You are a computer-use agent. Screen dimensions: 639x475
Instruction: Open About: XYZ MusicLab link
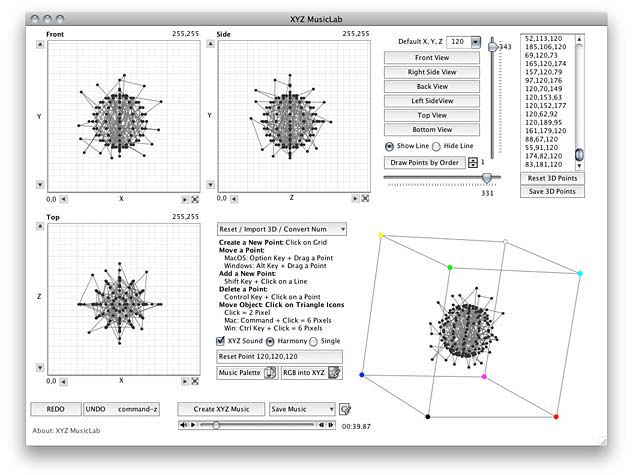[66, 431]
